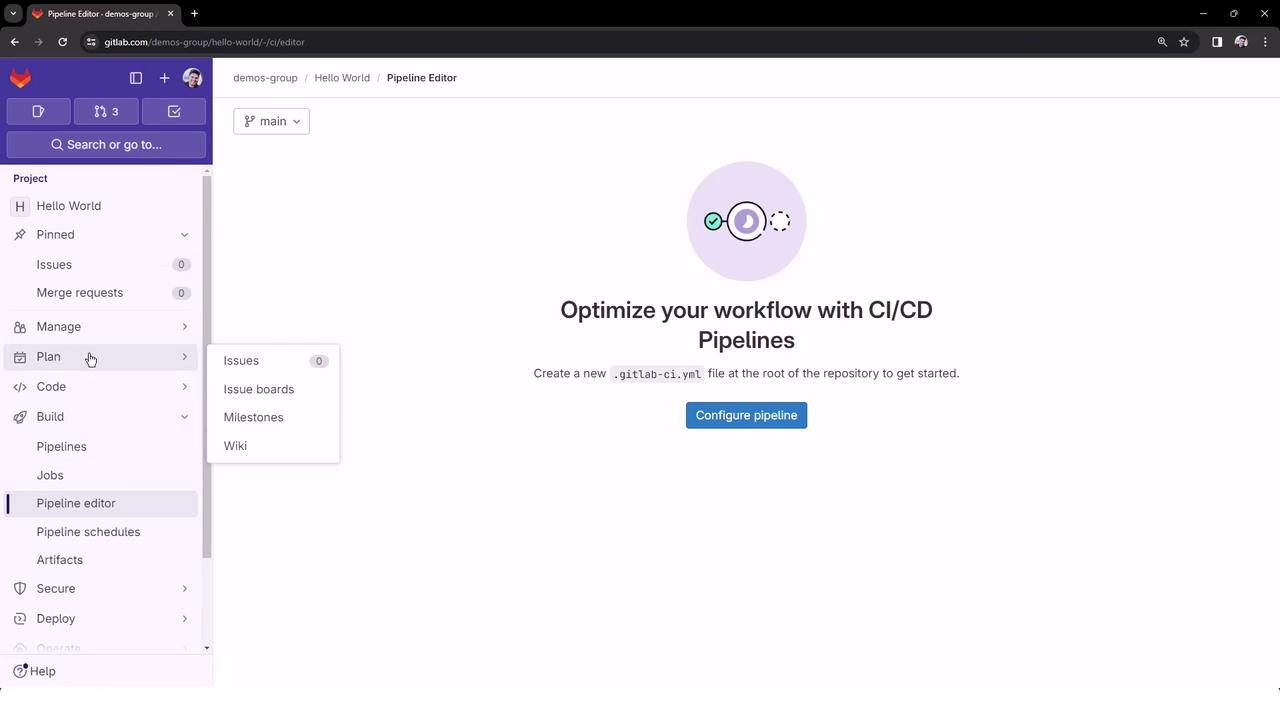Reload the page
Viewport: 1280px width, 720px height.
click(x=62, y=42)
